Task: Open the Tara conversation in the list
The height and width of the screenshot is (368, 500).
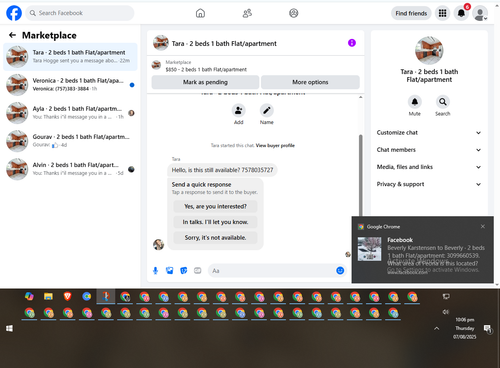Action: (x=70, y=57)
